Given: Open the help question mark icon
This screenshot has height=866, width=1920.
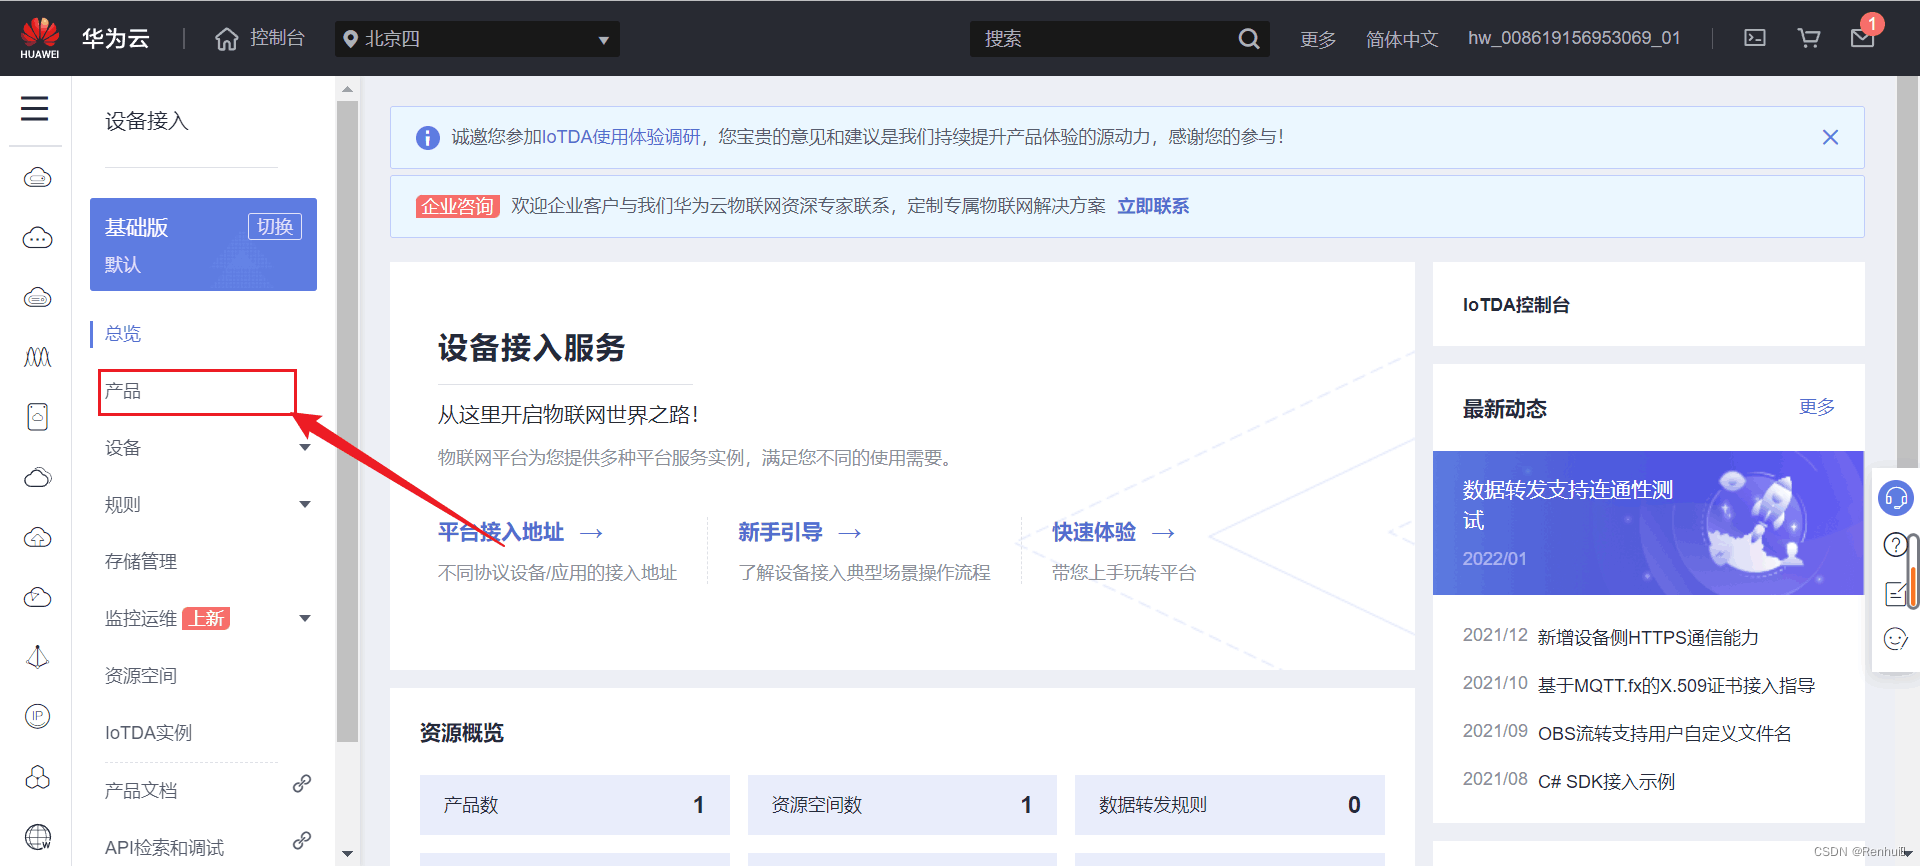Looking at the screenshot, I should click(x=1895, y=545).
